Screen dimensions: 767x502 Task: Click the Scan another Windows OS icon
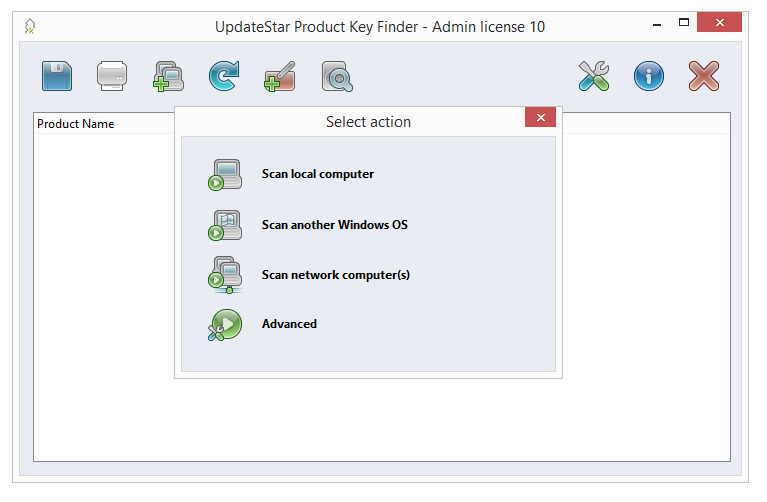tap(224, 225)
